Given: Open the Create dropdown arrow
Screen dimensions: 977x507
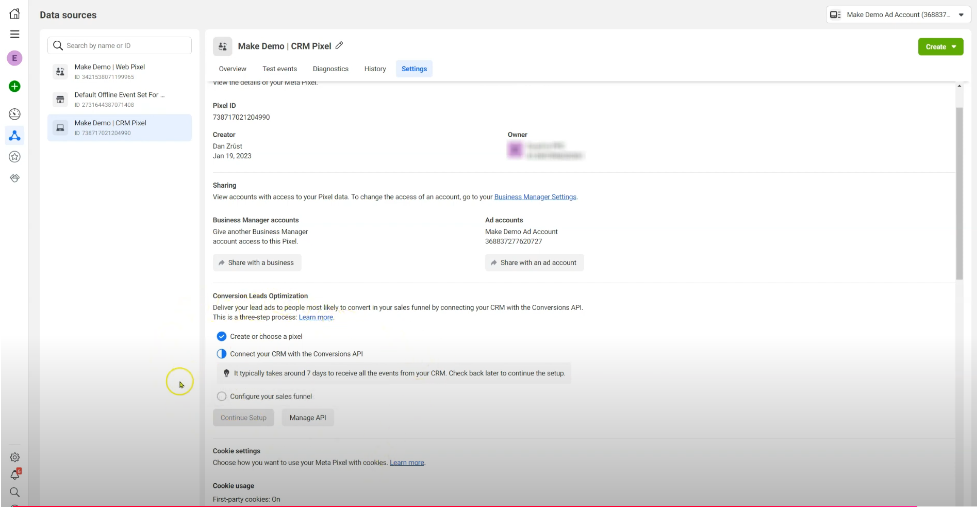Looking at the screenshot, I should click(x=954, y=47).
